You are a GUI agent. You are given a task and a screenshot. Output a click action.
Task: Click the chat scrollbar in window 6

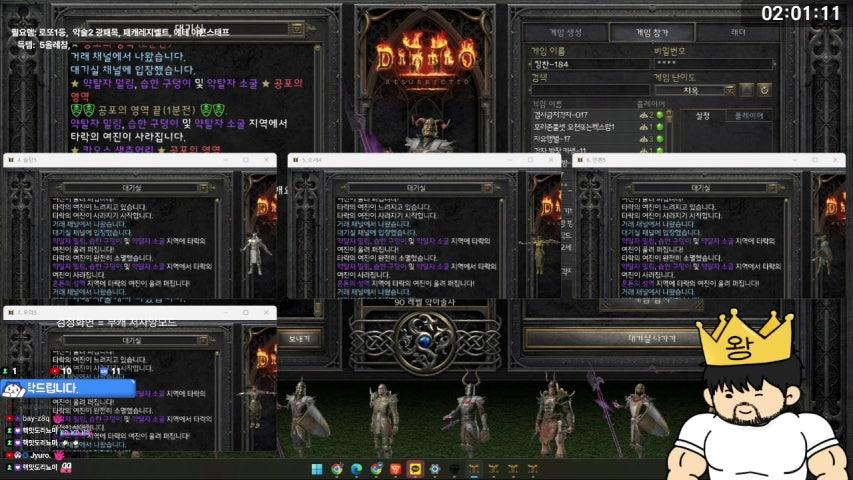point(786,248)
